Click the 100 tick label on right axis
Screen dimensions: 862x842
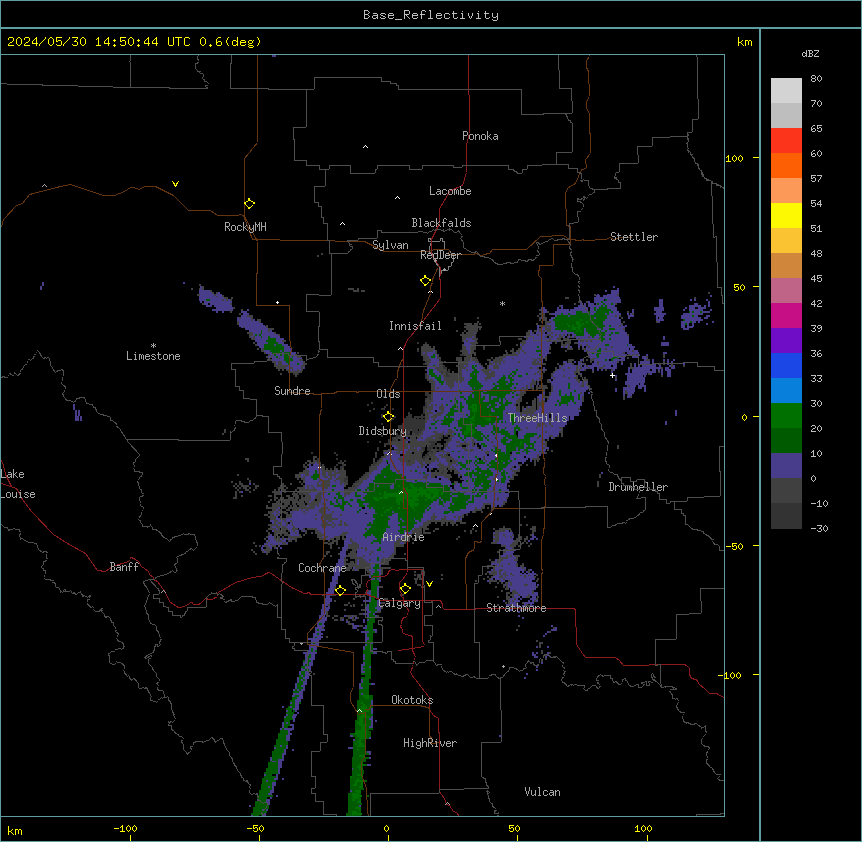click(x=734, y=158)
